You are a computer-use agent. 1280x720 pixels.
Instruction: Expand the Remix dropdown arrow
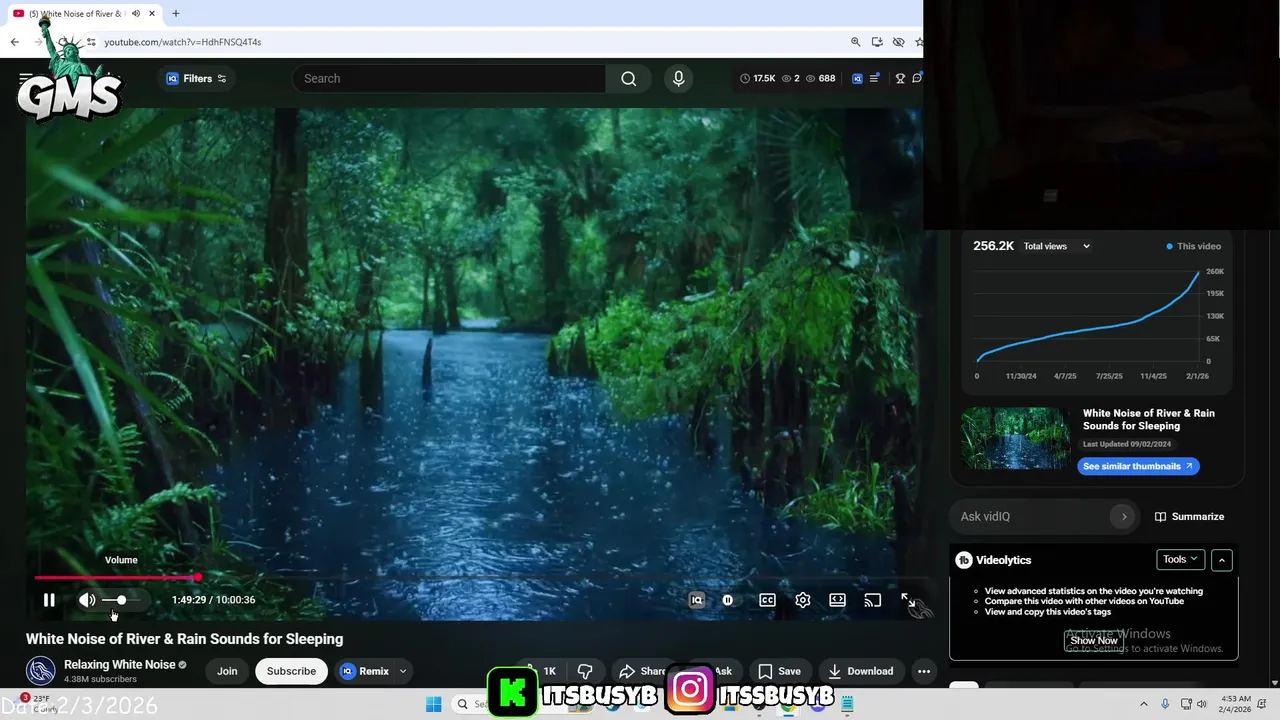(403, 671)
